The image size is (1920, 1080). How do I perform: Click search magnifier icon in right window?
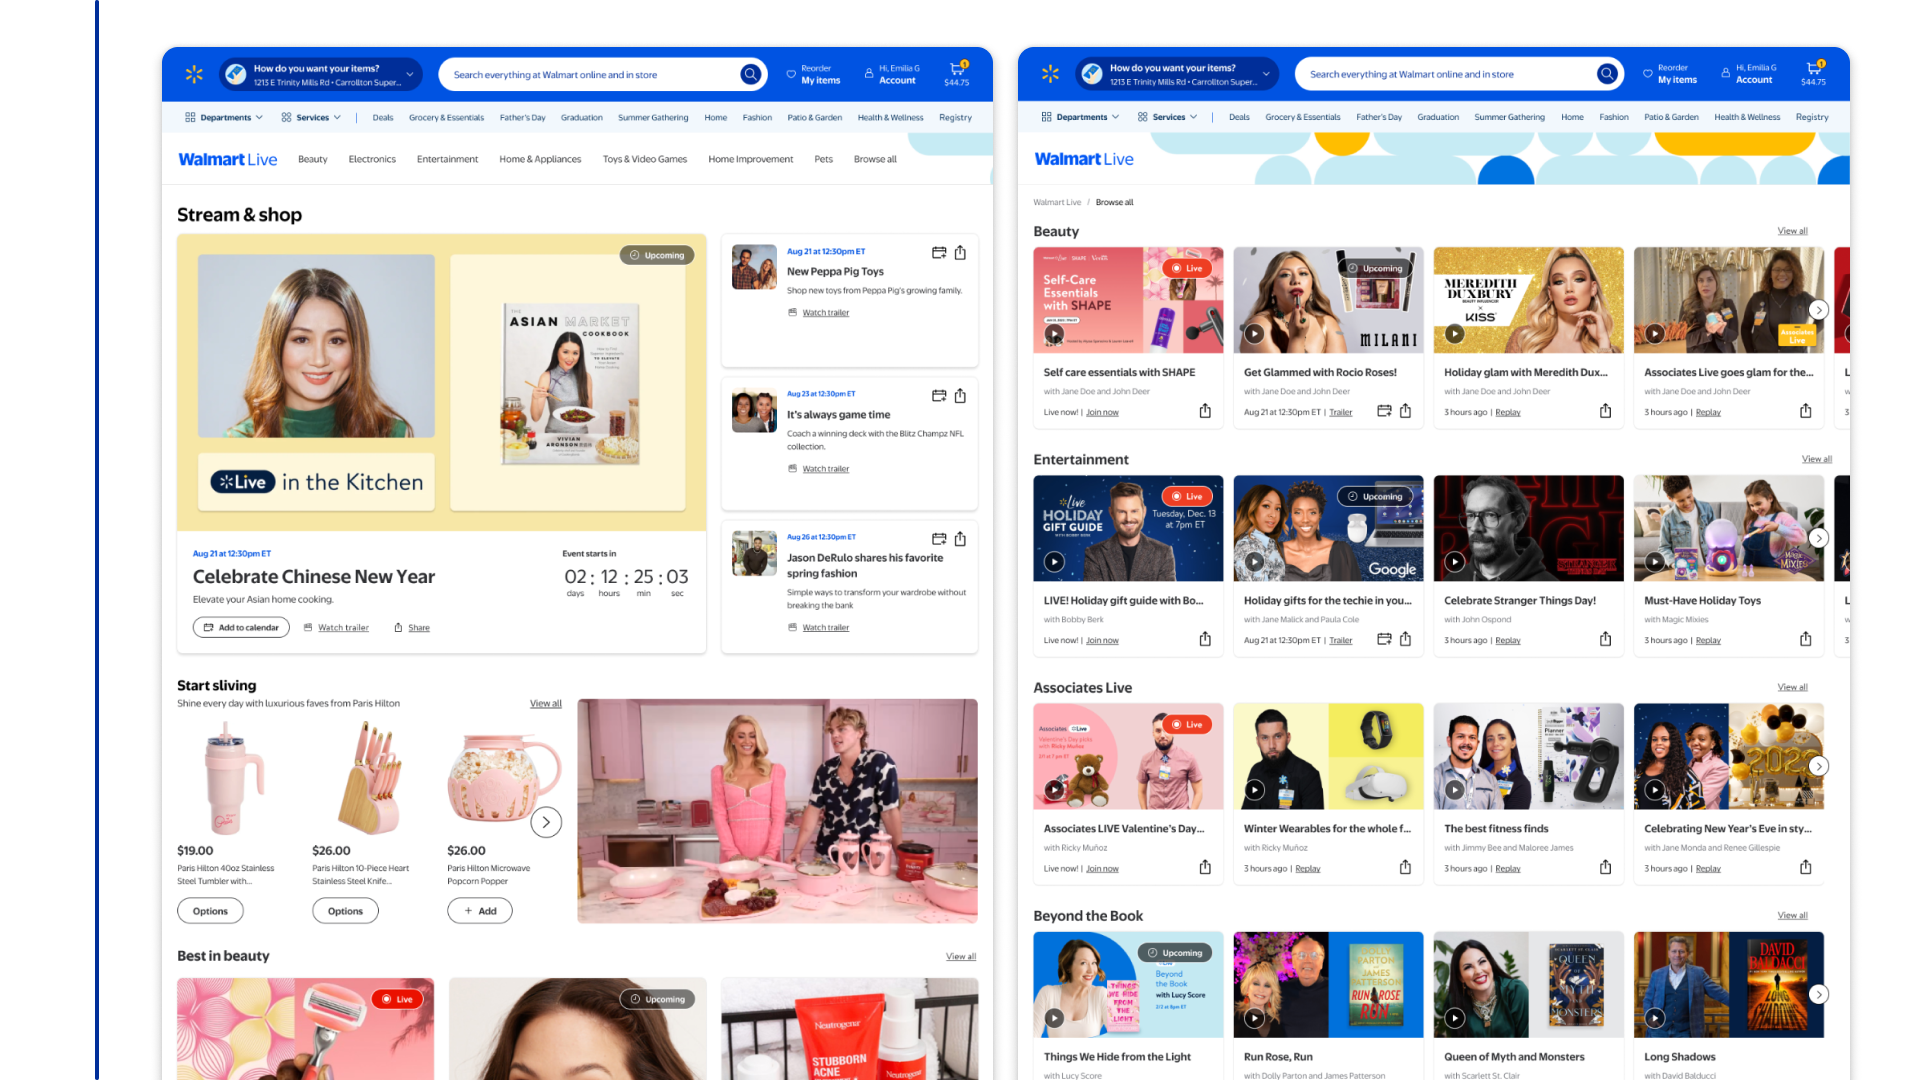pyautogui.click(x=1607, y=74)
